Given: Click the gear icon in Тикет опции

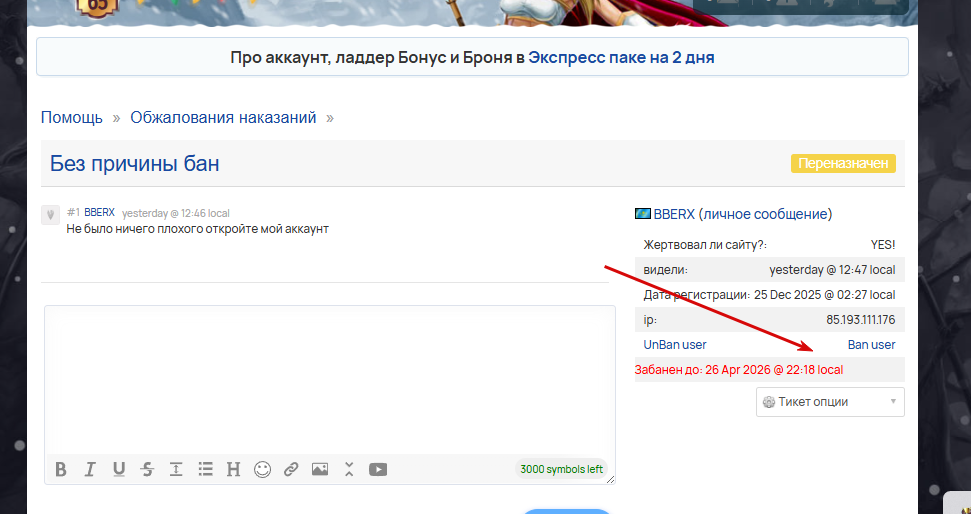Looking at the screenshot, I should [769, 402].
